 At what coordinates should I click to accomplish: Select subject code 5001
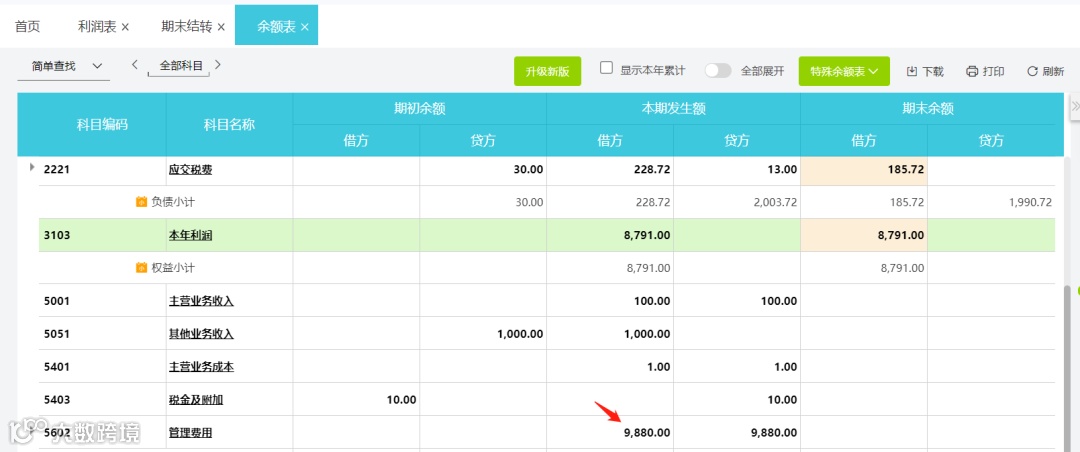(x=57, y=301)
